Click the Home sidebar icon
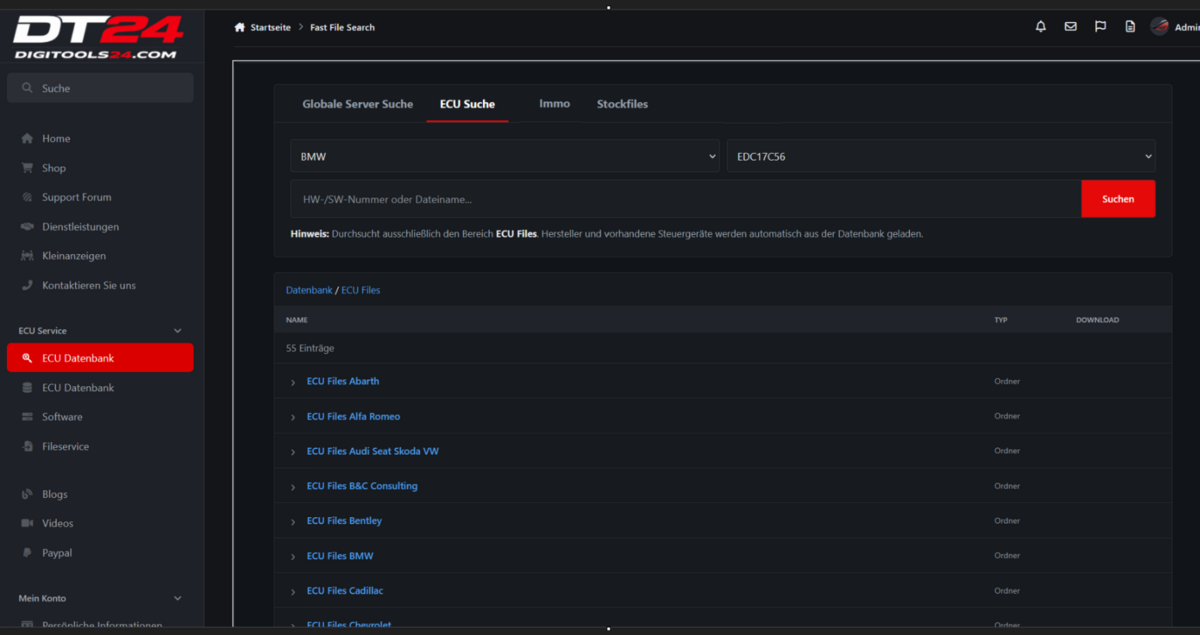 tap(27, 139)
